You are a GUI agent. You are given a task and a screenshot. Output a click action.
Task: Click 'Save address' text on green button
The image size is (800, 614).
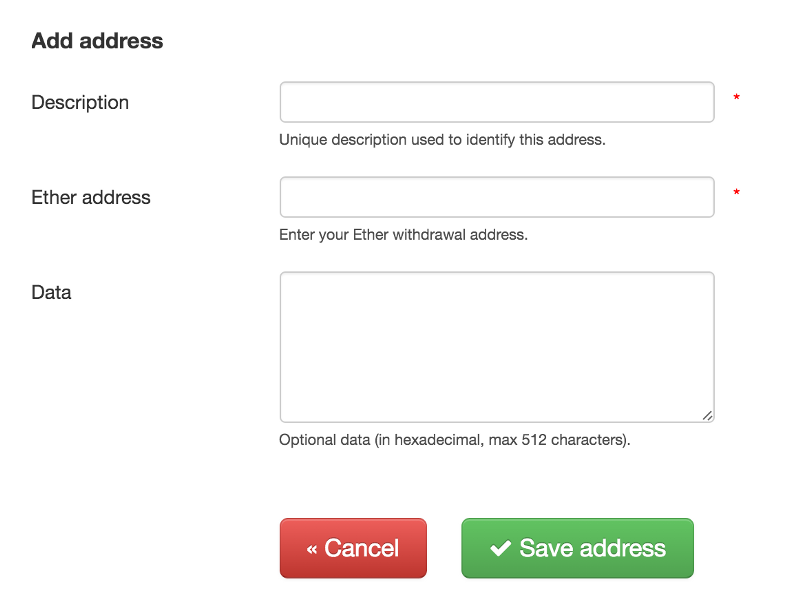tap(592, 549)
